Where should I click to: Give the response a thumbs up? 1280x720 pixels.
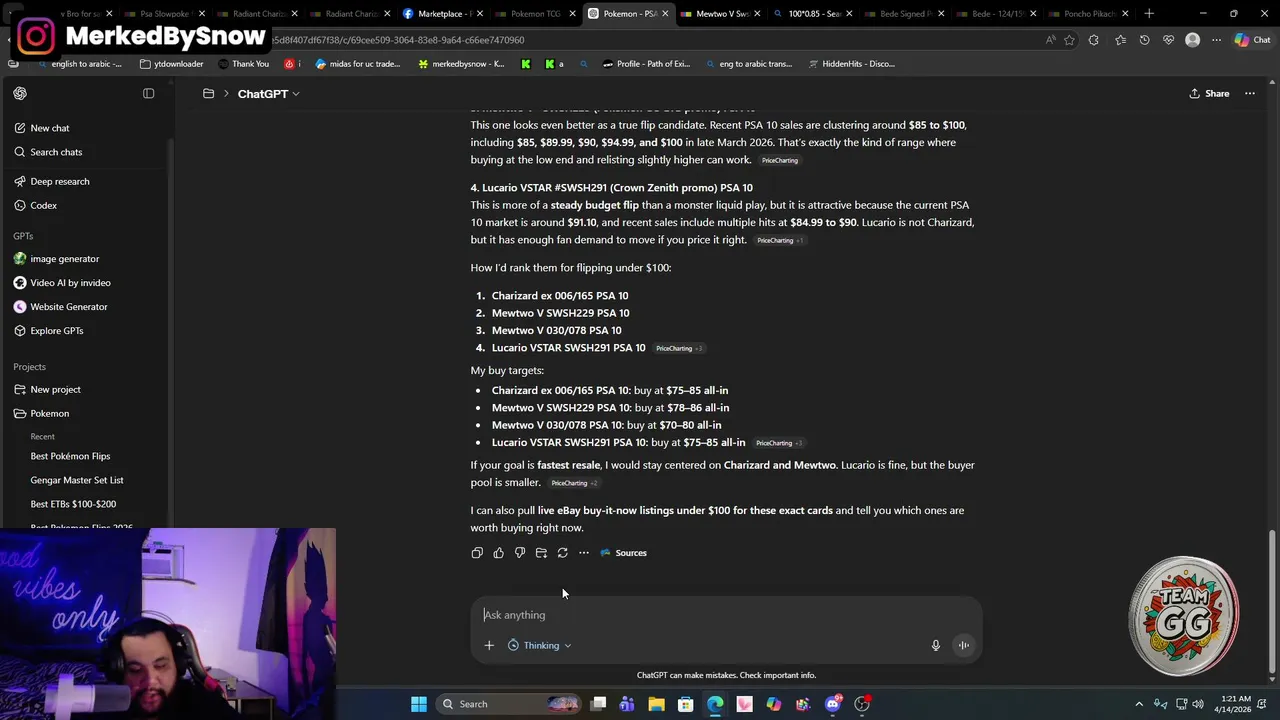pyautogui.click(x=498, y=553)
